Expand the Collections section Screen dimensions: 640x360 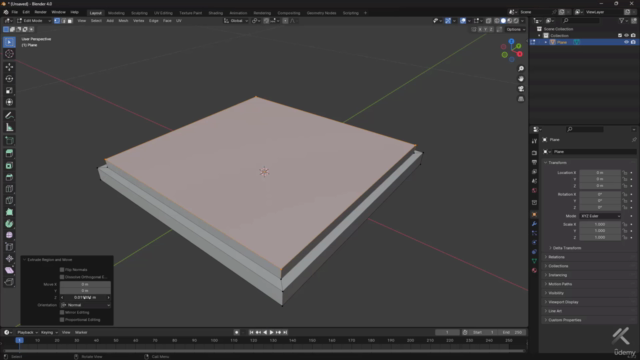(558, 266)
